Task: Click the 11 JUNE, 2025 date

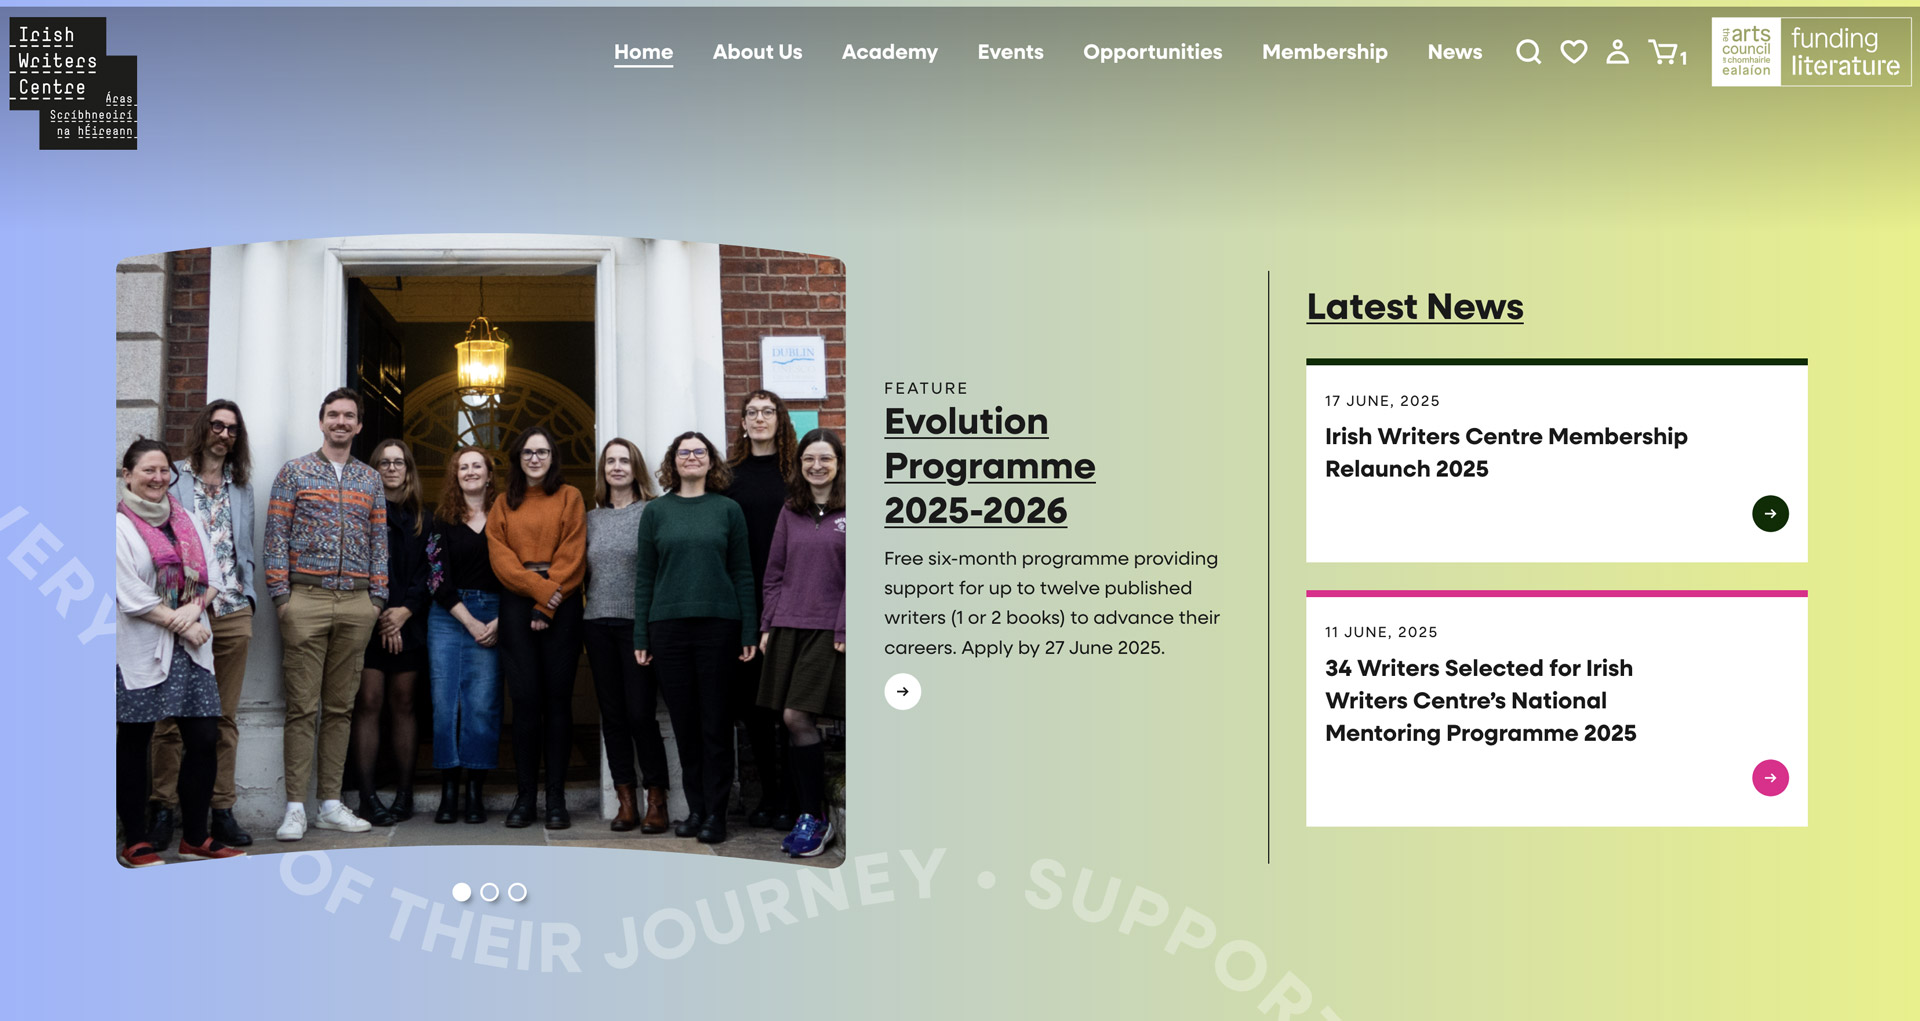Action: [x=1381, y=632]
